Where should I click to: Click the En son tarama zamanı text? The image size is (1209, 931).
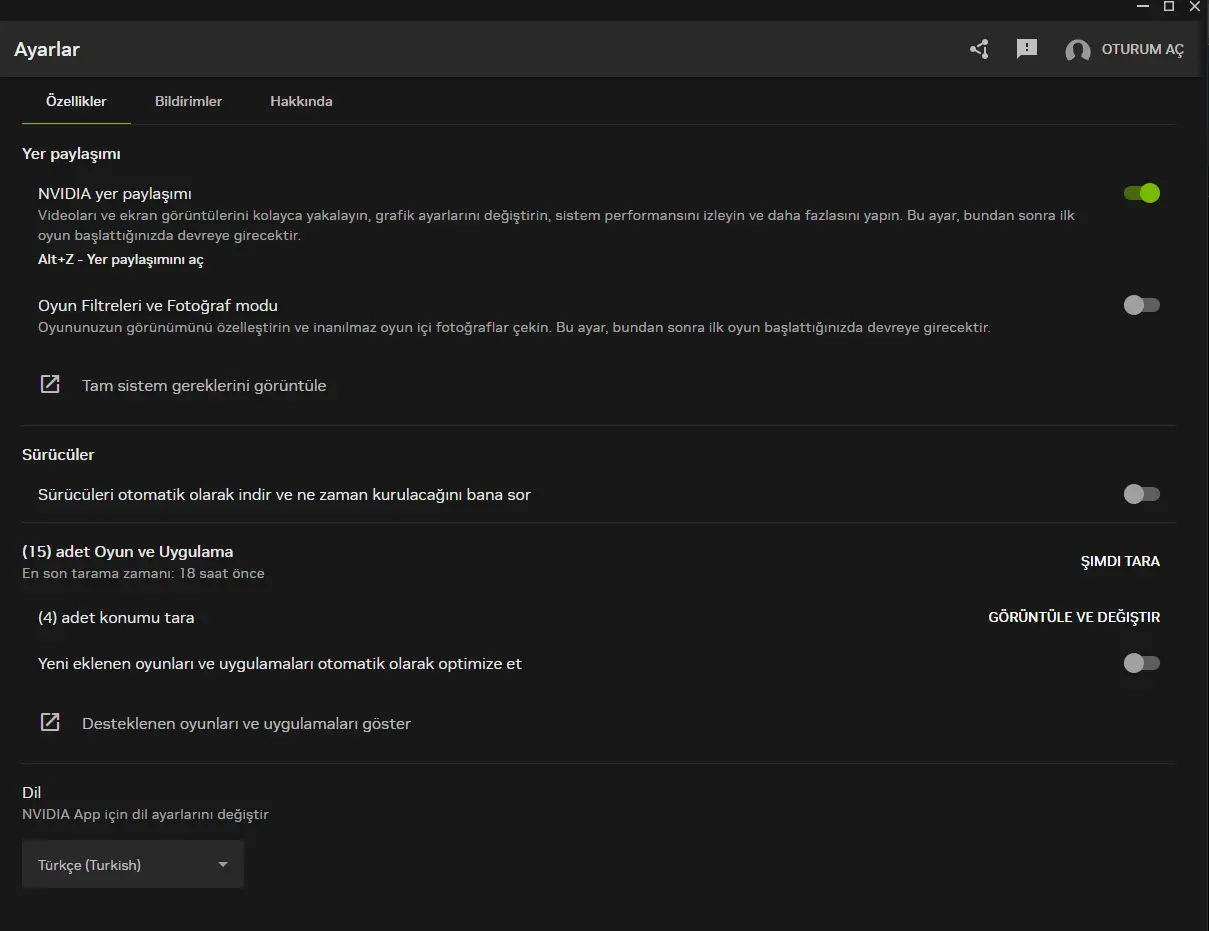click(x=143, y=573)
